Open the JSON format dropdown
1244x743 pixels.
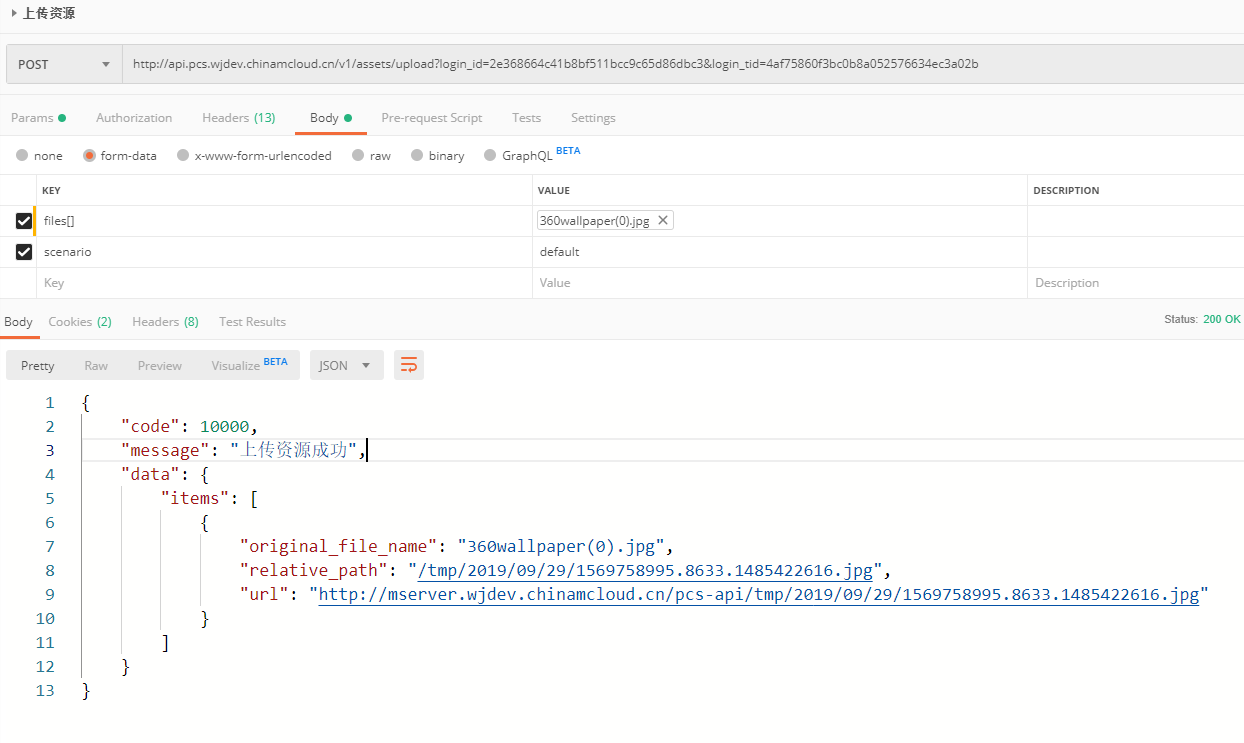(x=346, y=365)
